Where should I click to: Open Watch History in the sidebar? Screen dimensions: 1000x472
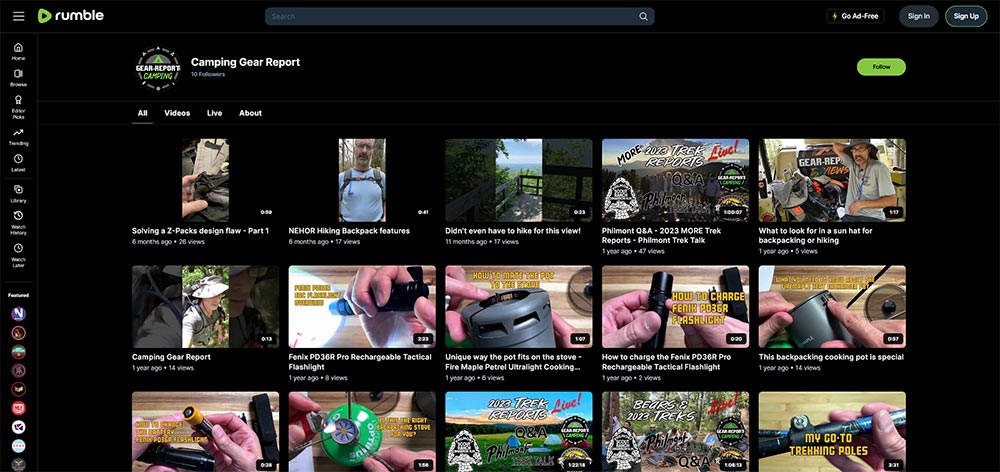point(18,223)
